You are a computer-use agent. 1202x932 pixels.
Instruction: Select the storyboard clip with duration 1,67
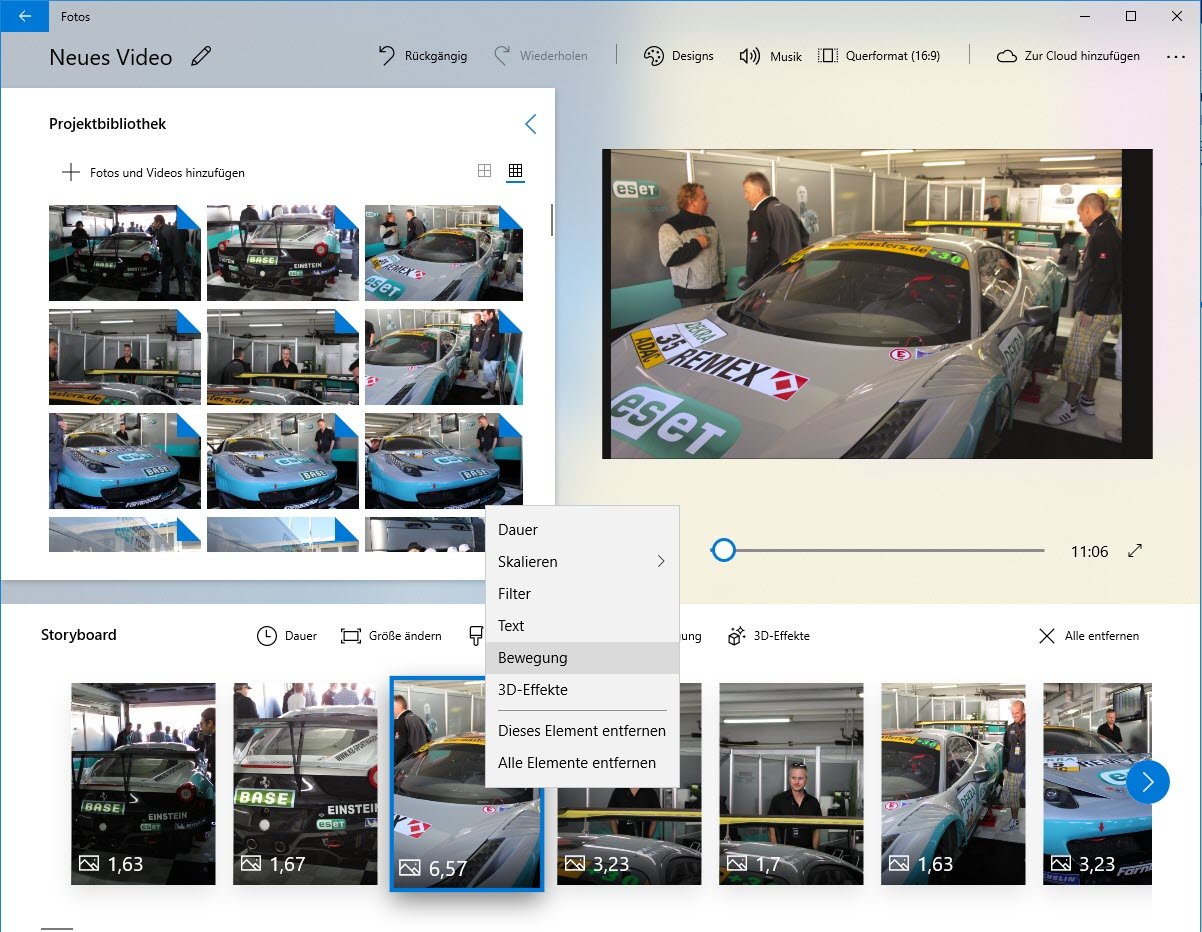click(305, 784)
